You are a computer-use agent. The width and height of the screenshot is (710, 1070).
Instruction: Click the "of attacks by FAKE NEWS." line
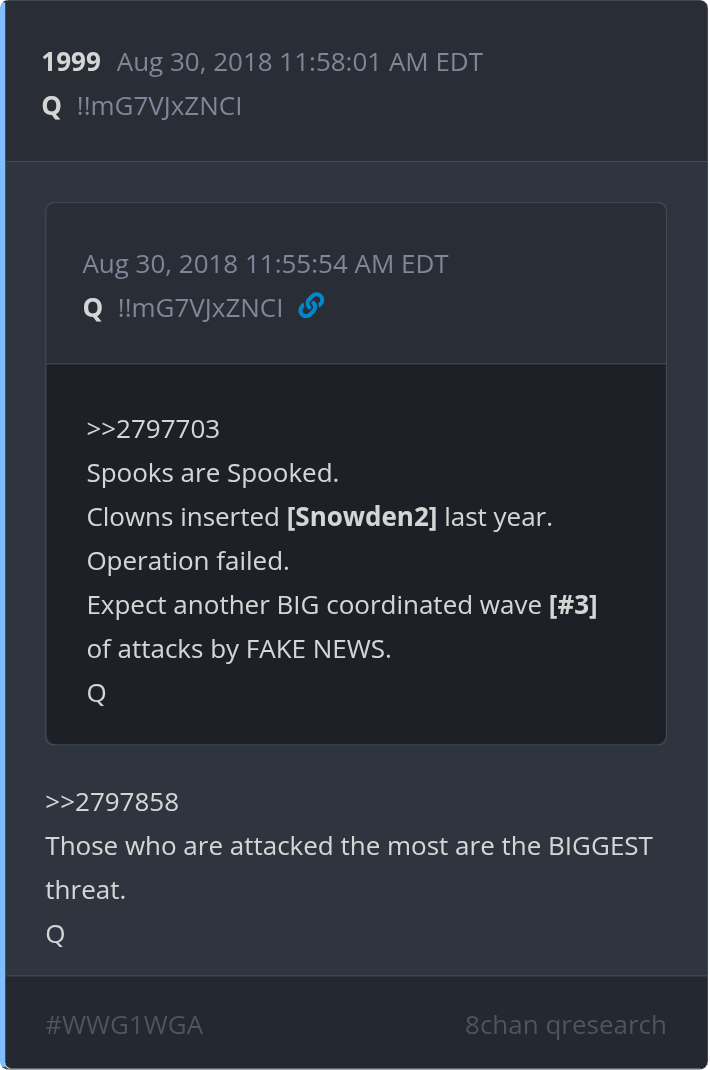coord(239,649)
